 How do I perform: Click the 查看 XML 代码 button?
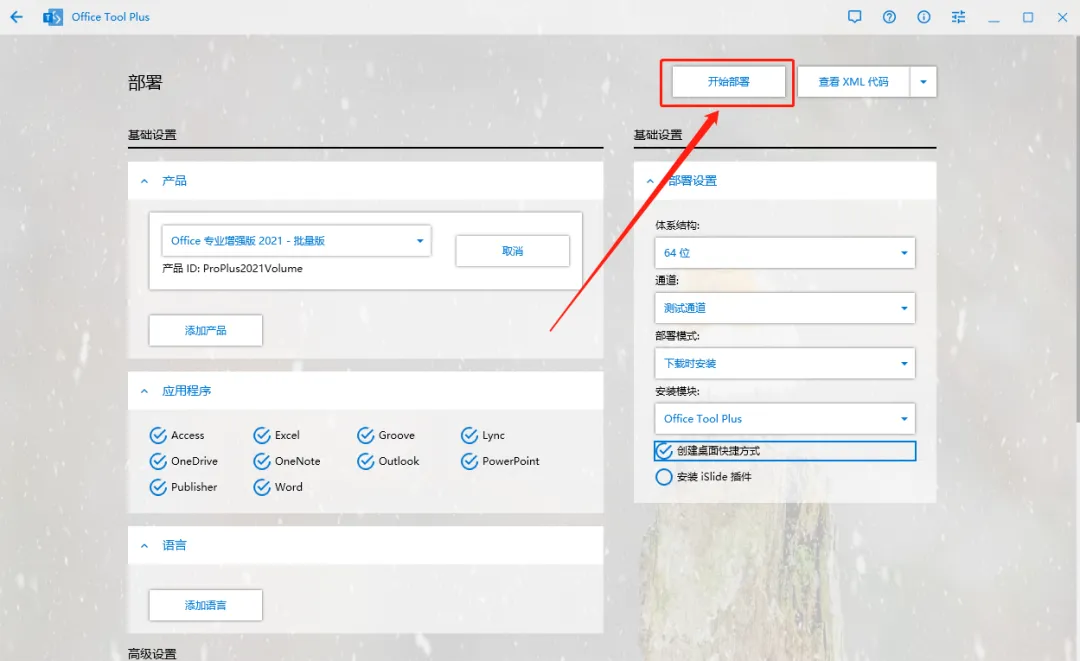click(x=853, y=82)
